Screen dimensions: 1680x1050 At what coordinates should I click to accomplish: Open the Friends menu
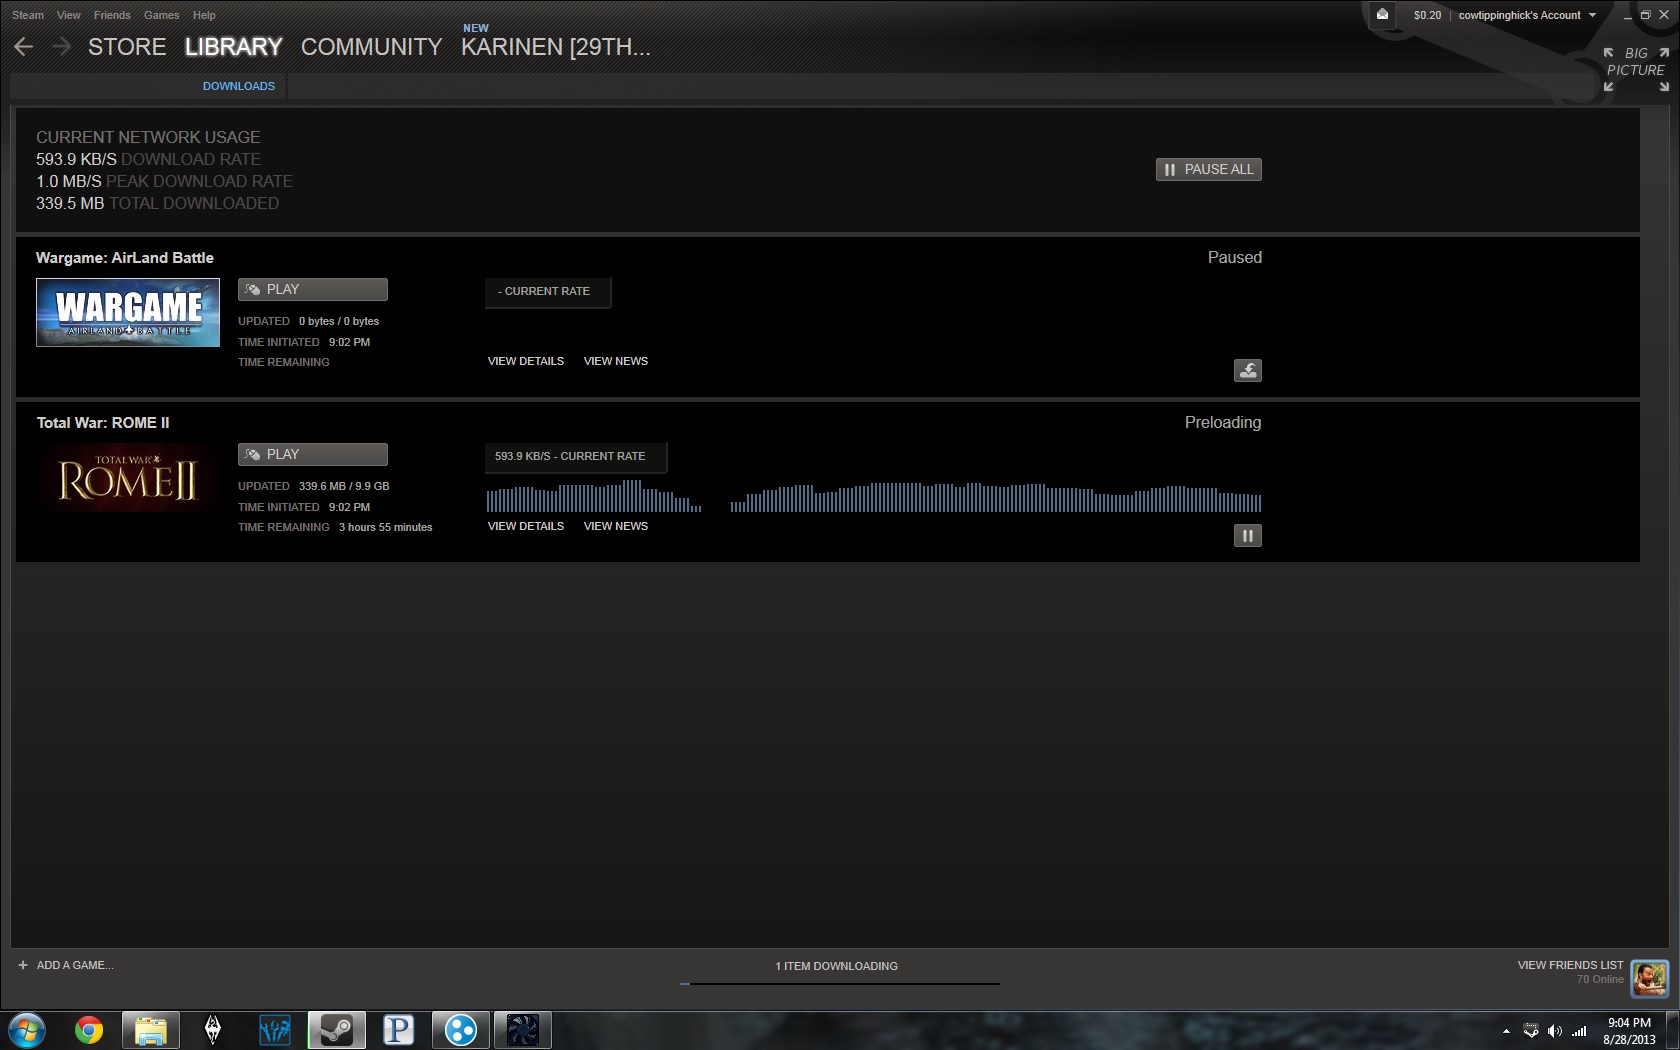click(x=112, y=15)
